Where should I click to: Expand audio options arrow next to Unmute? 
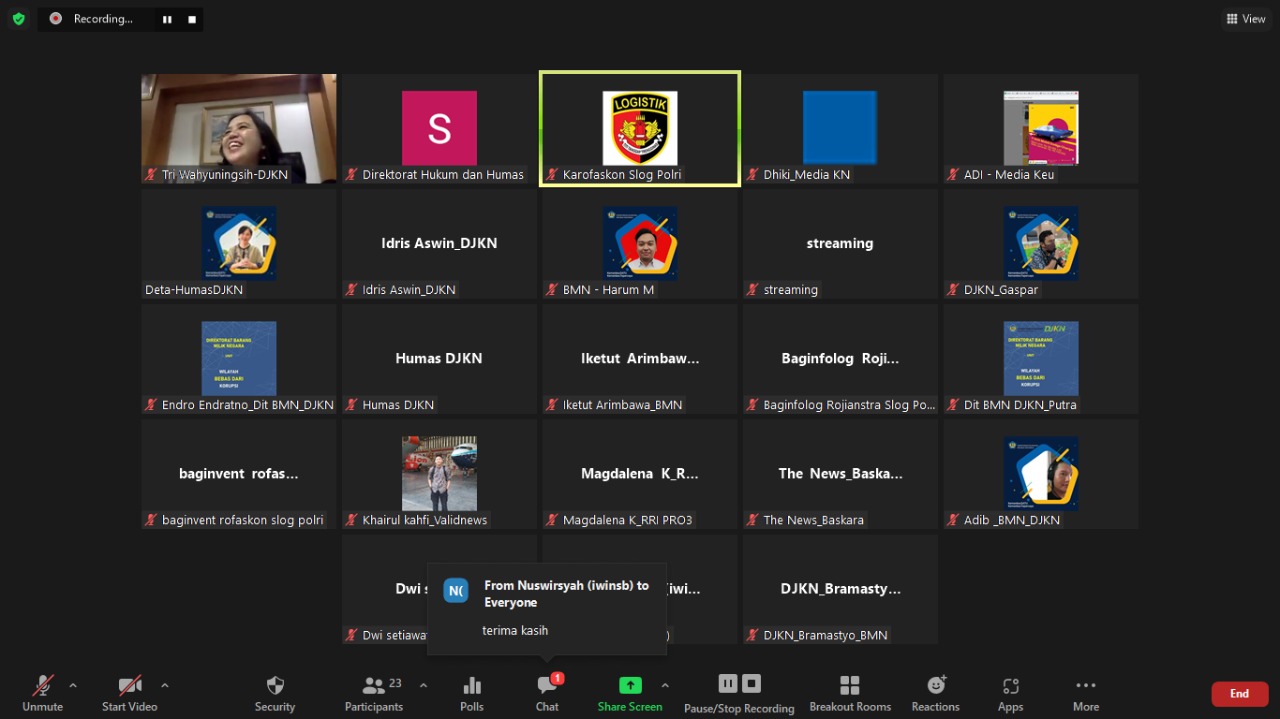click(72, 686)
